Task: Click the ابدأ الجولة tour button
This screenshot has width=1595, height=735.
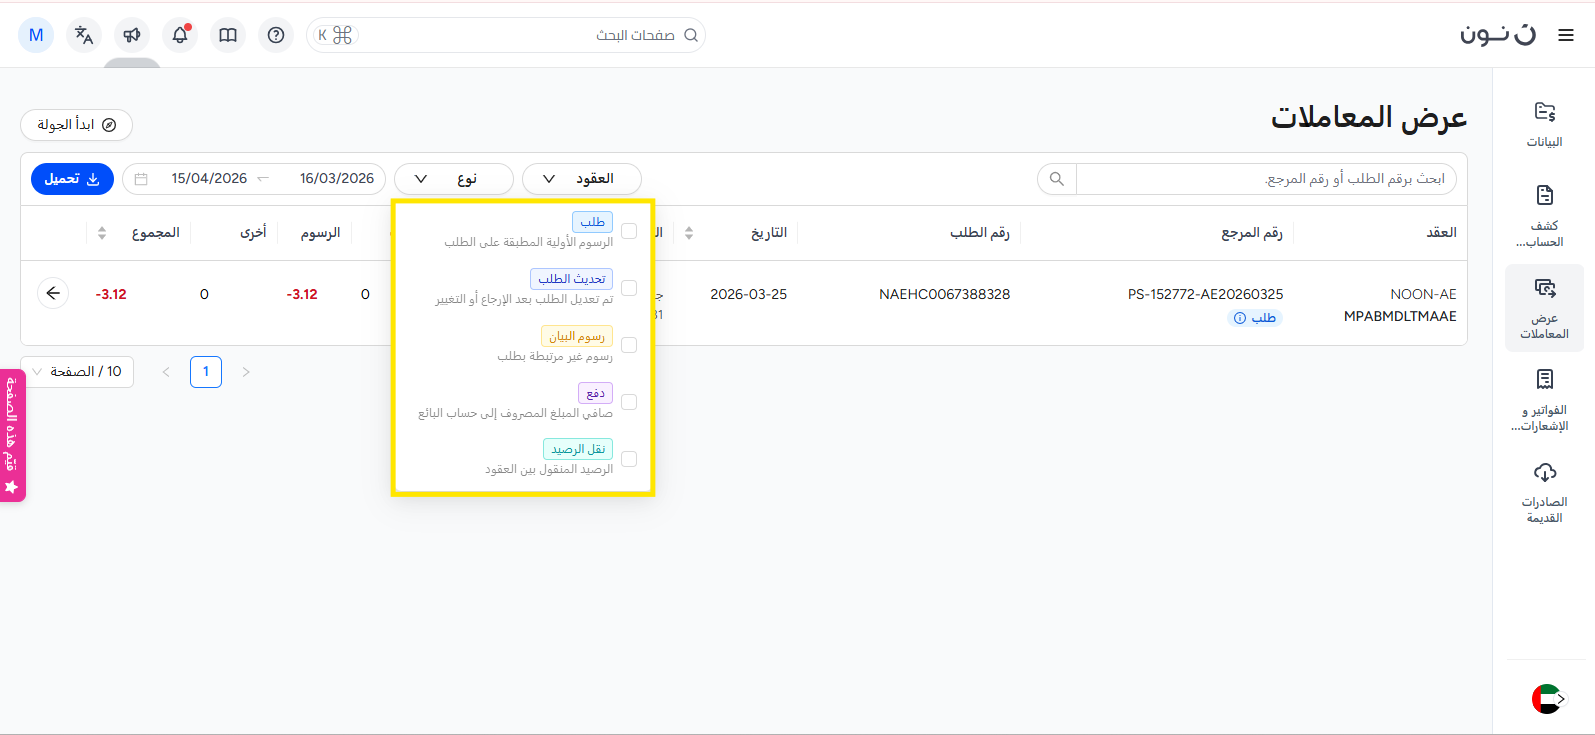Action: click(76, 125)
